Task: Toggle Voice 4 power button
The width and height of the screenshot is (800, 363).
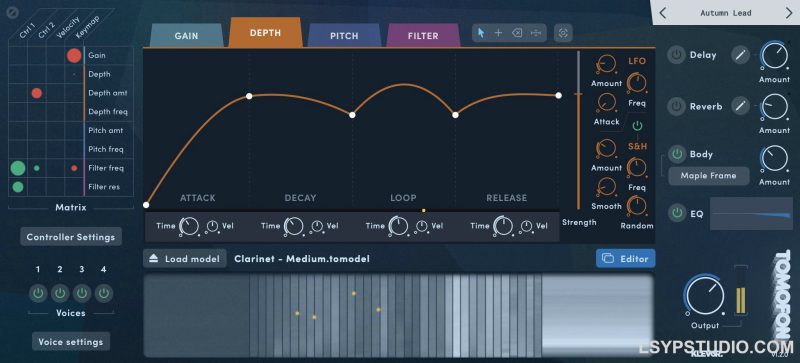Action: (x=104, y=294)
